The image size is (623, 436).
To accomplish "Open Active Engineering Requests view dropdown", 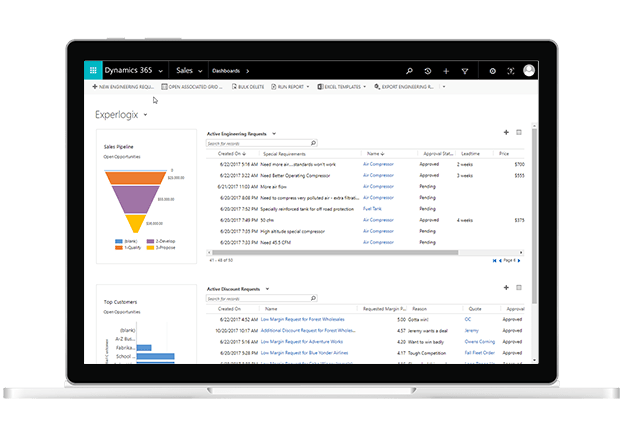I will [274, 134].
